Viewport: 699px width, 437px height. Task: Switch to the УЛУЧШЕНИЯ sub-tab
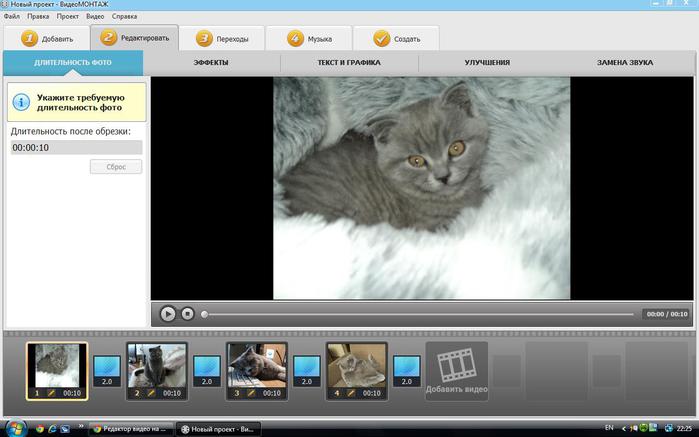tap(487, 62)
